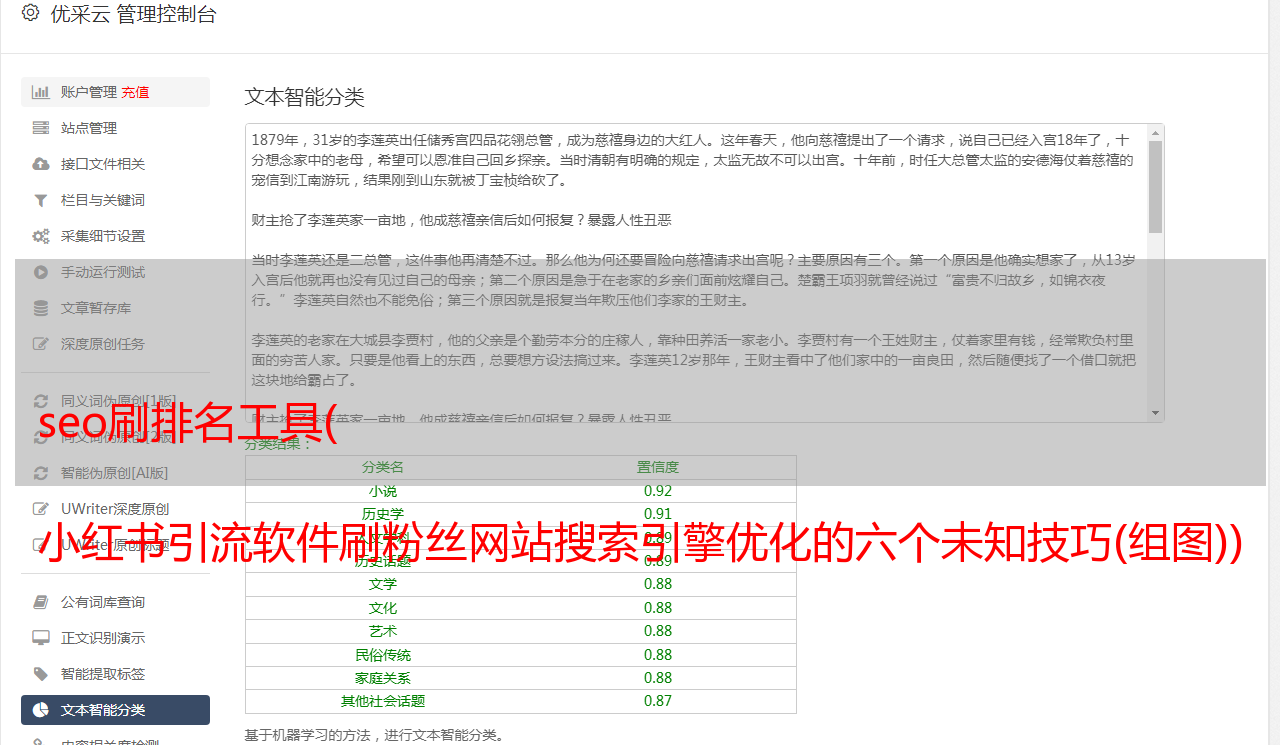The width and height of the screenshot is (1280, 745).
Task: Select the 艺术 category cell
Action: pyautogui.click(x=383, y=631)
